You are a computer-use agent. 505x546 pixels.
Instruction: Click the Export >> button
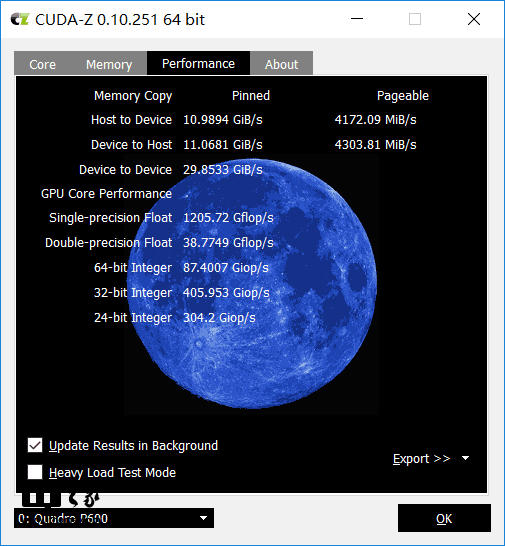[x=421, y=459]
